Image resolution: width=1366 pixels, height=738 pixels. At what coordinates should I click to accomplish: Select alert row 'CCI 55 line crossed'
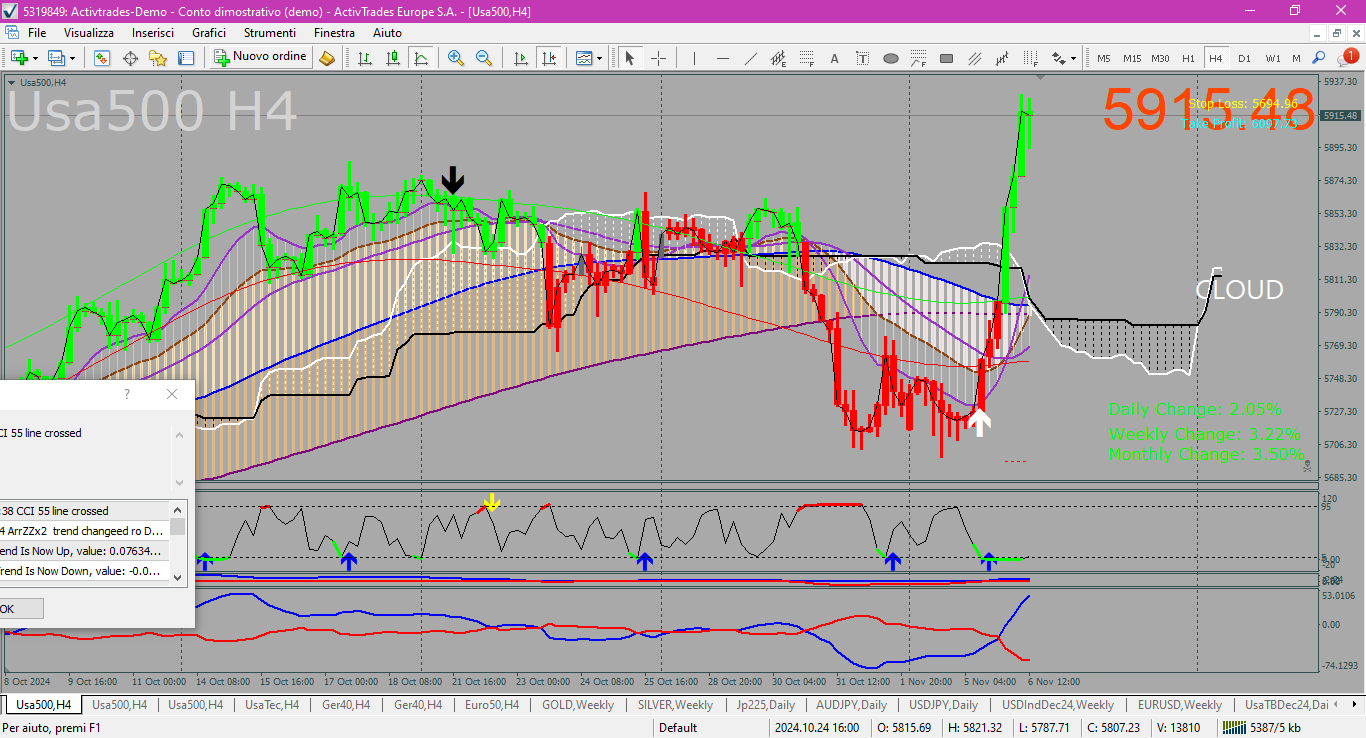tap(85, 511)
